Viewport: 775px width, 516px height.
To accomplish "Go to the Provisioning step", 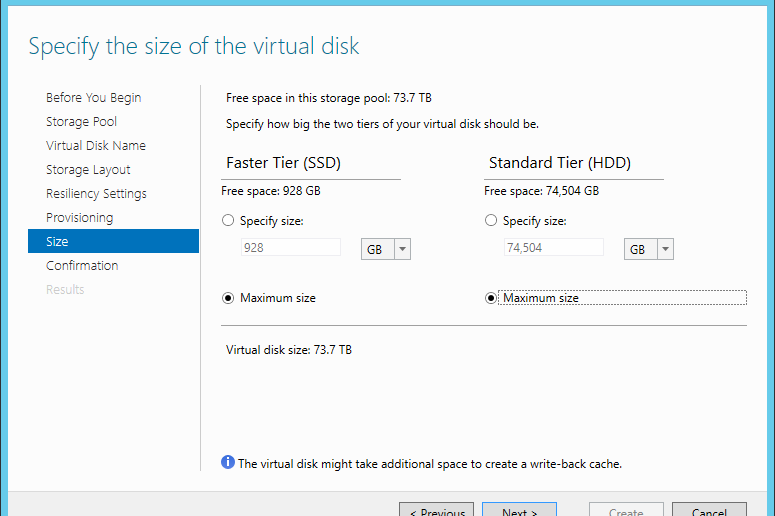I will pos(80,217).
